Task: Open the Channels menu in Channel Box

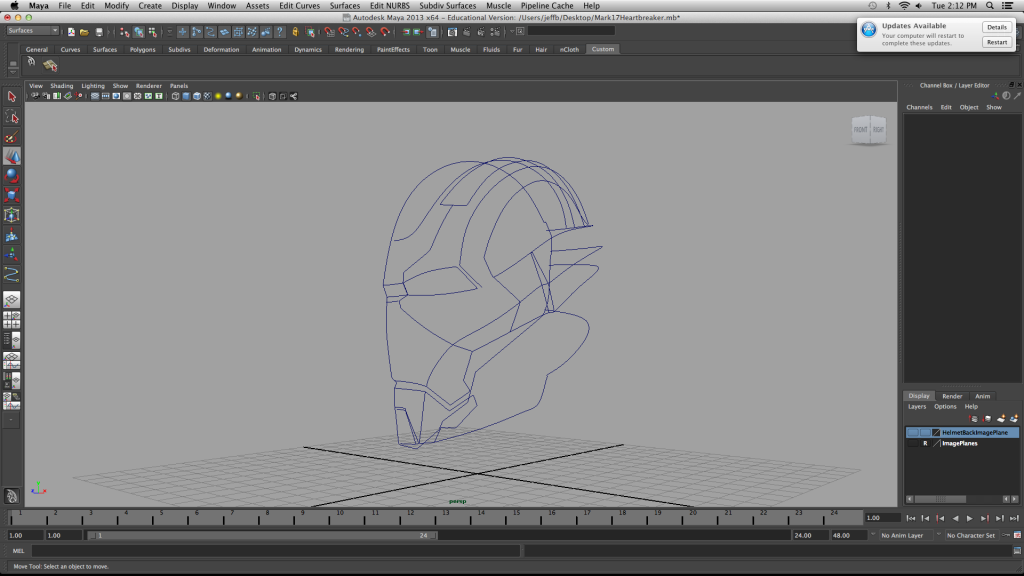Action: click(919, 107)
